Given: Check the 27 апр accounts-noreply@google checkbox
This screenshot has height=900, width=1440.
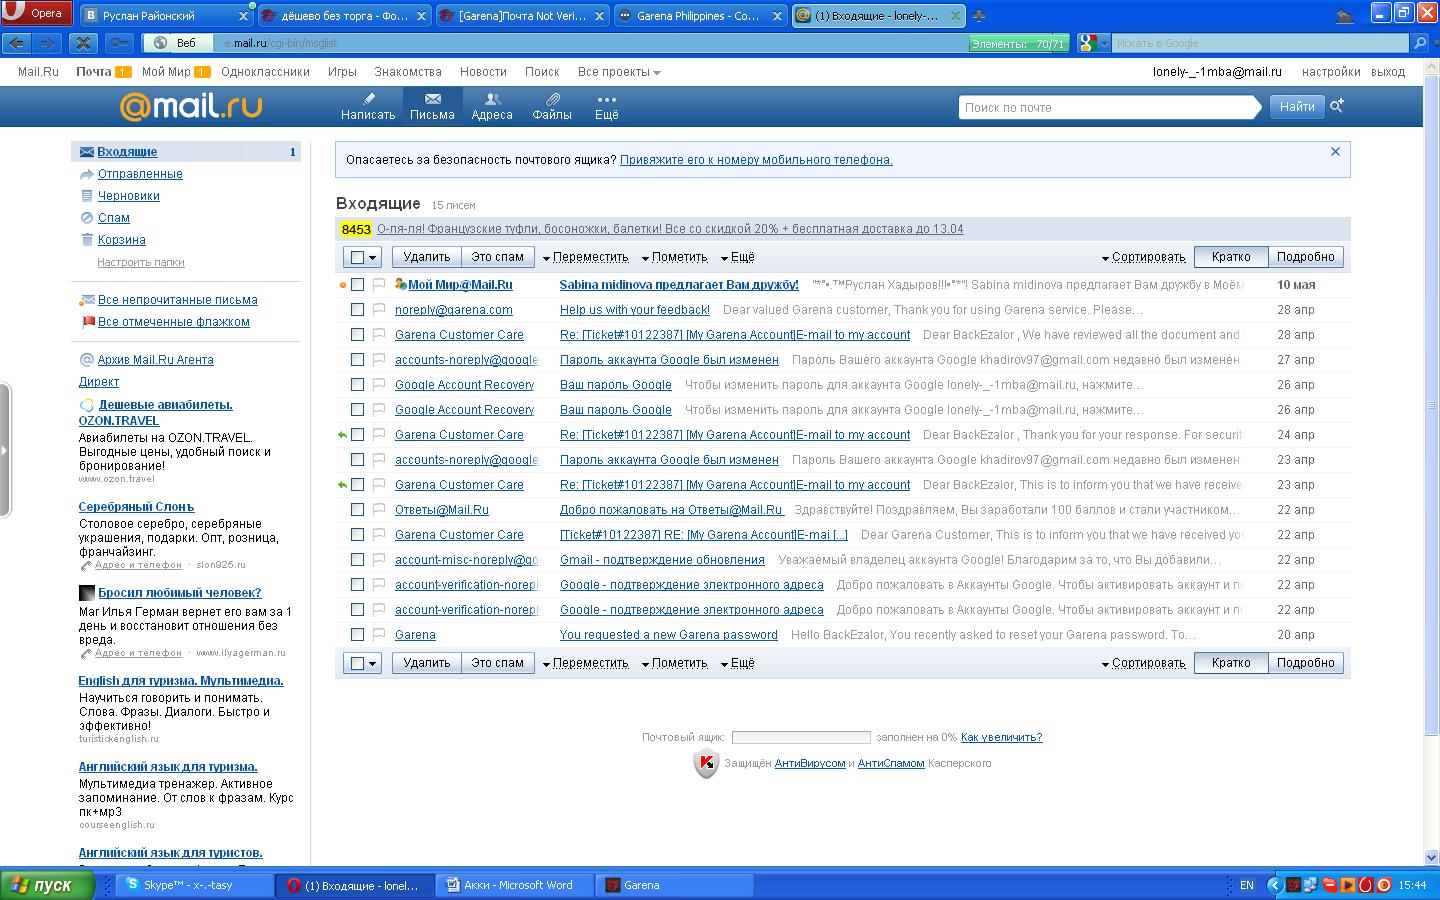Looking at the screenshot, I should [357, 360].
